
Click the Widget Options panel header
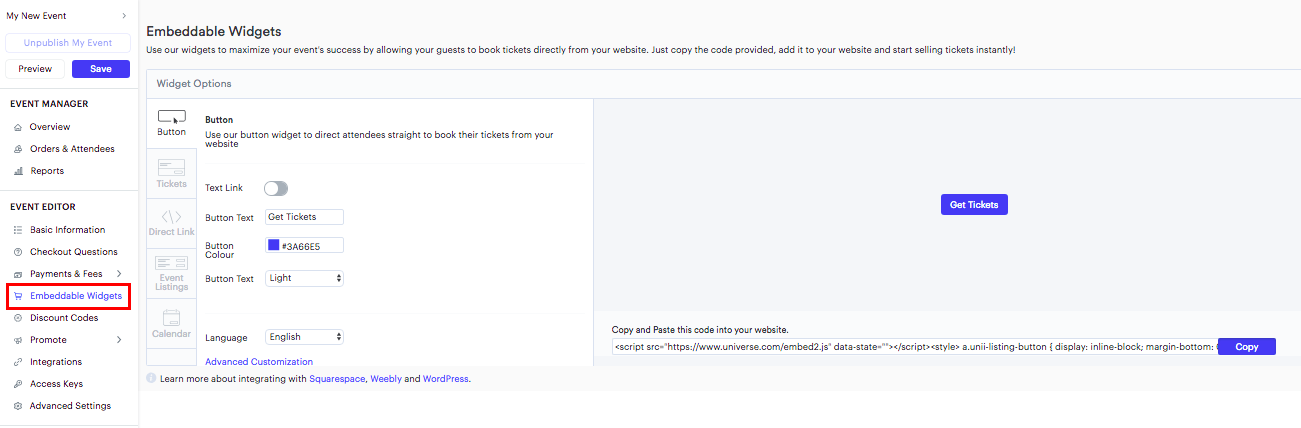coord(723,84)
